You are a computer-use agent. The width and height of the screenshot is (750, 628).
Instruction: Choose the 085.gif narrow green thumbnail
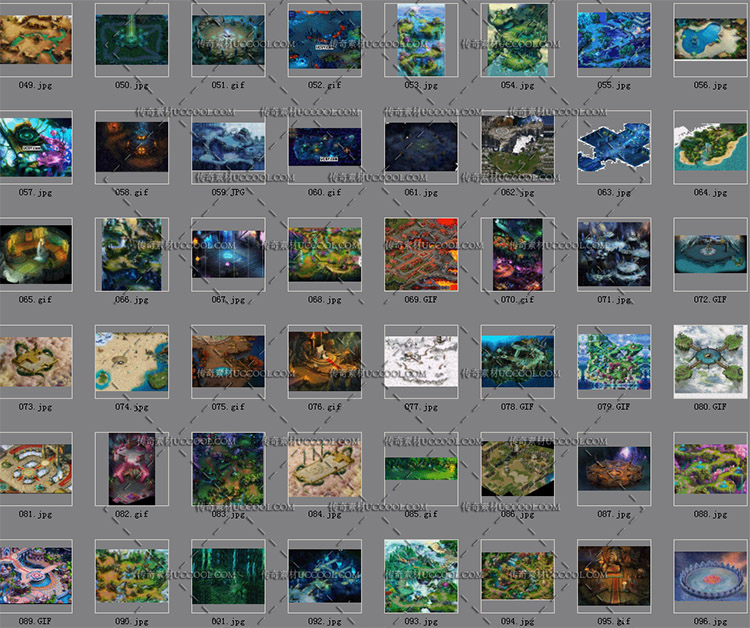point(421,469)
